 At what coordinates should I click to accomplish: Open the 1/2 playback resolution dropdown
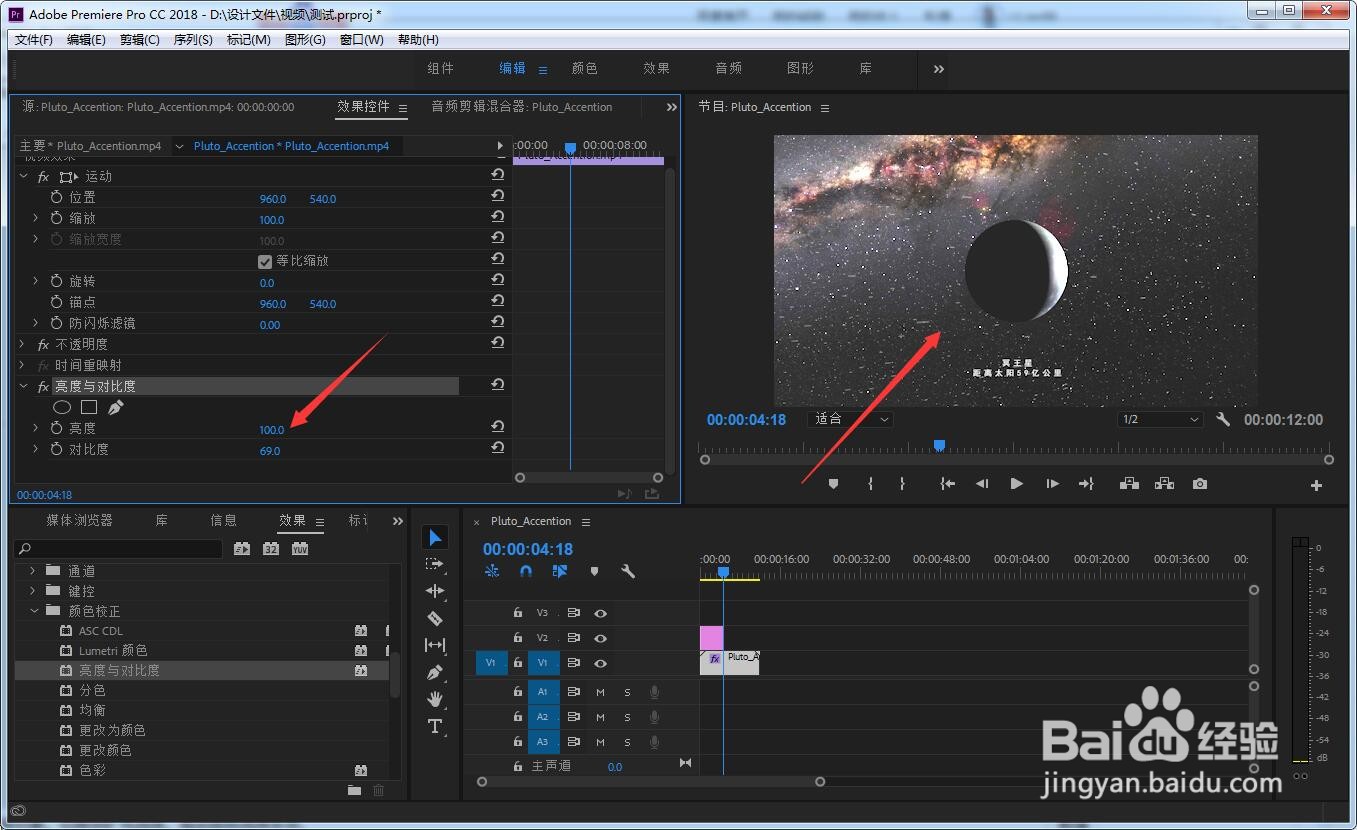click(1160, 419)
